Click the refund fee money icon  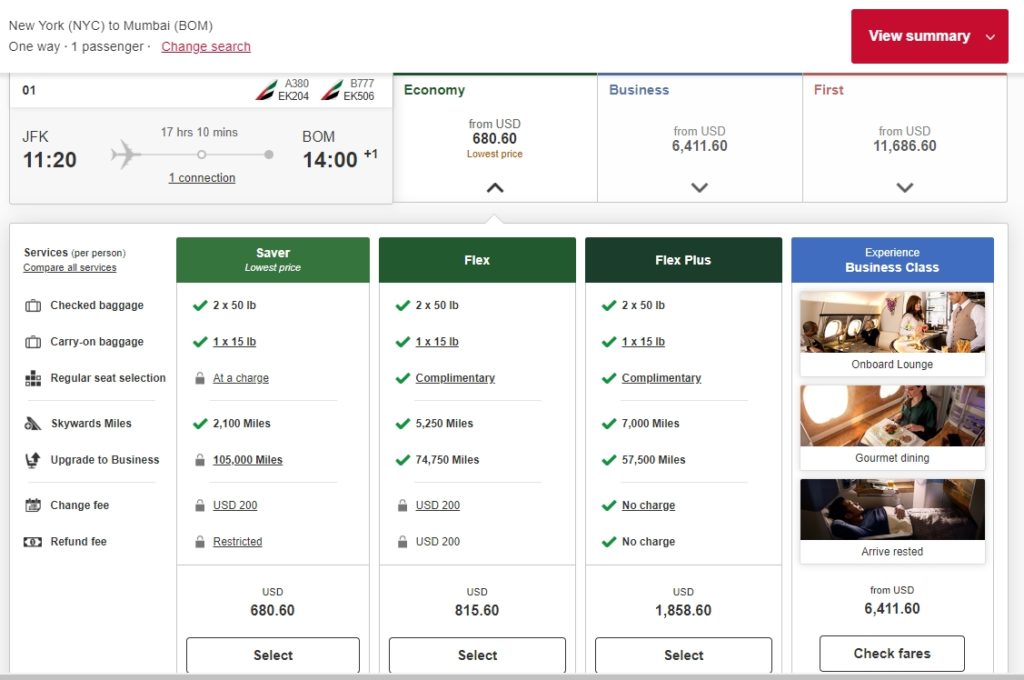pyautogui.click(x=33, y=542)
